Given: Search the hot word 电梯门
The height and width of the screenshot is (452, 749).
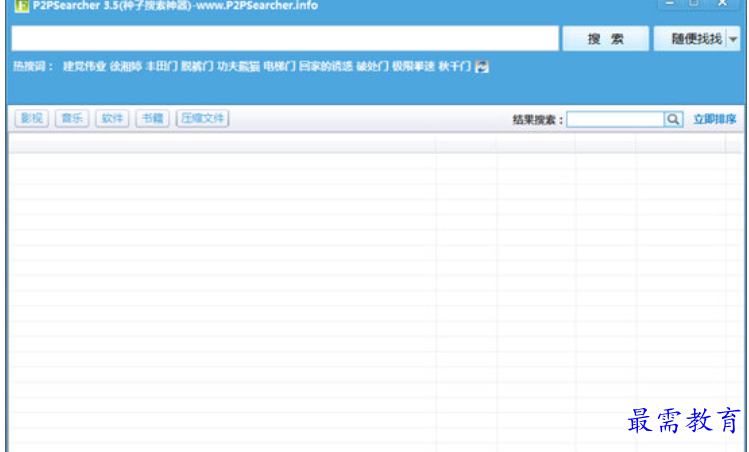Looking at the screenshot, I should [279, 66].
